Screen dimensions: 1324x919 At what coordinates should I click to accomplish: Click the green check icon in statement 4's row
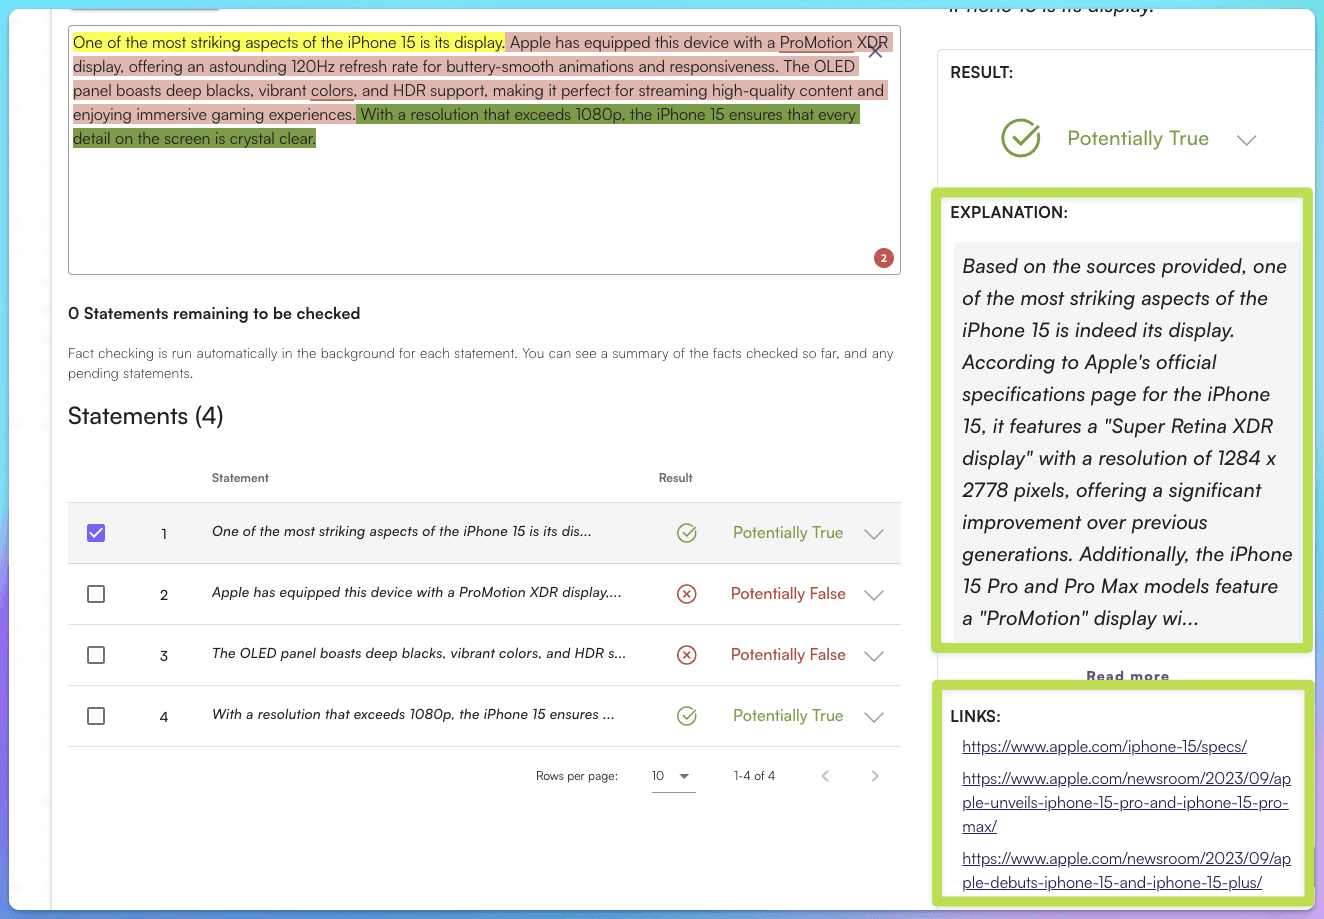click(x=687, y=716)
